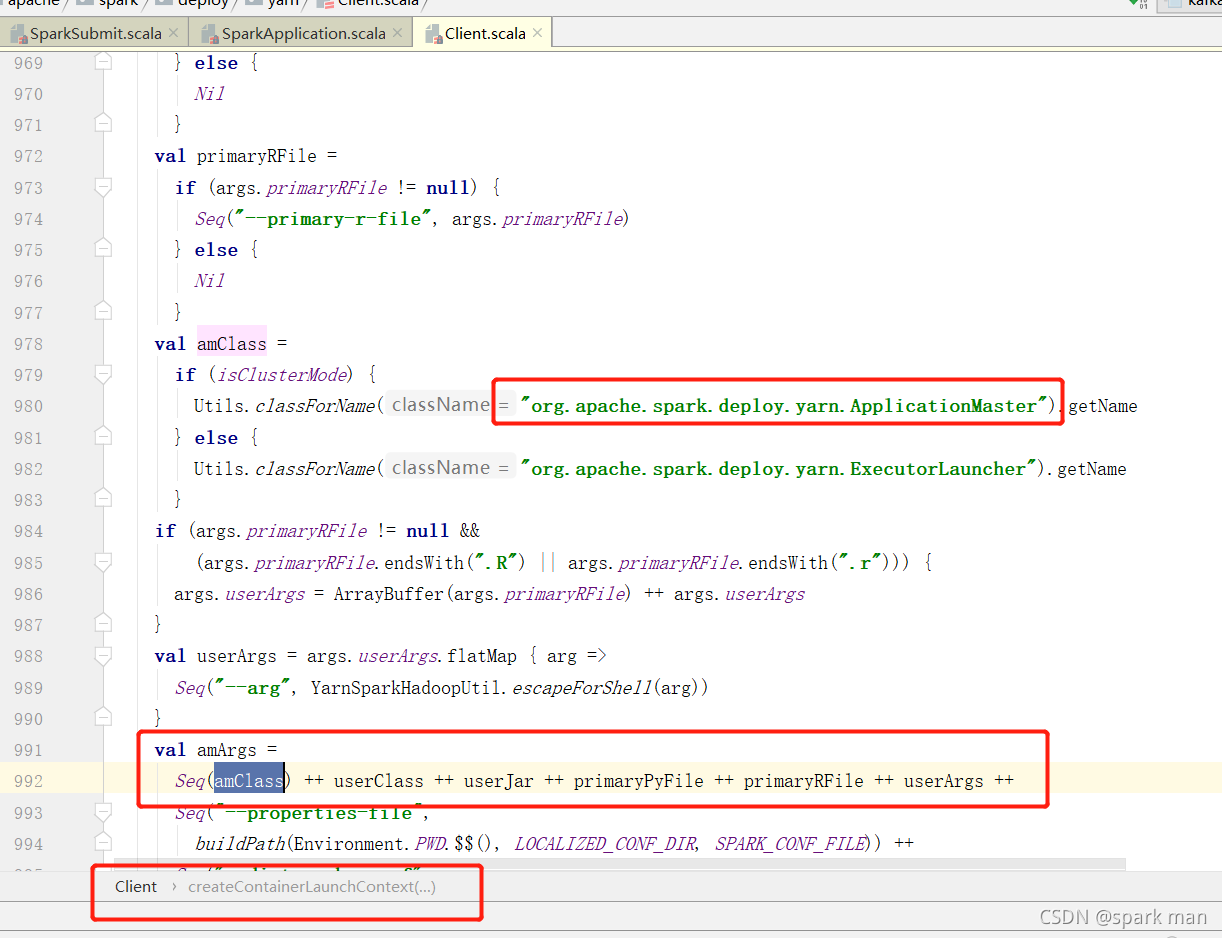1222x938 pixels.
Task: Toggle the fold marker on line 975
Action: click(x=103, y=249)
